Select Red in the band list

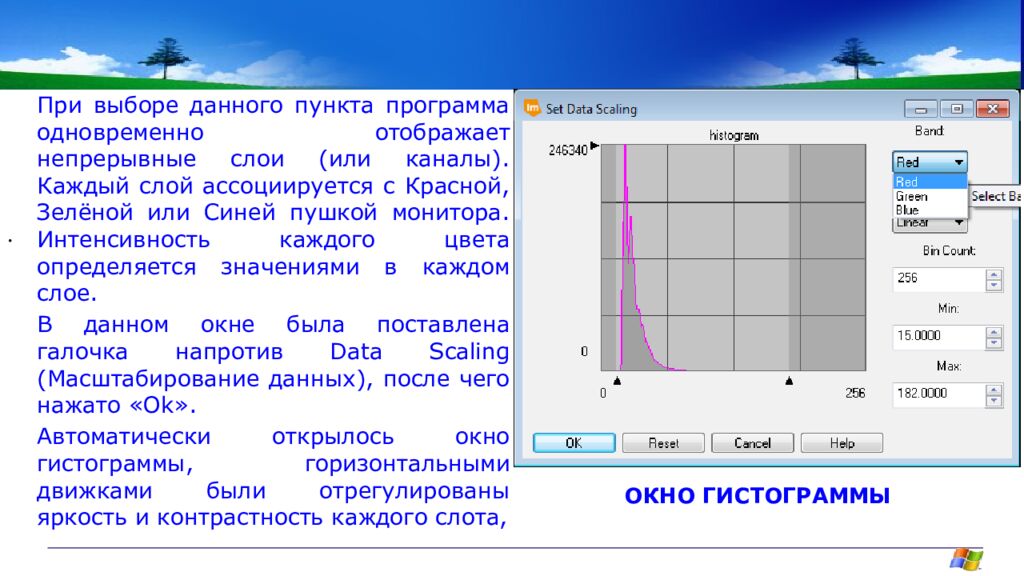[x=908, y=182]
